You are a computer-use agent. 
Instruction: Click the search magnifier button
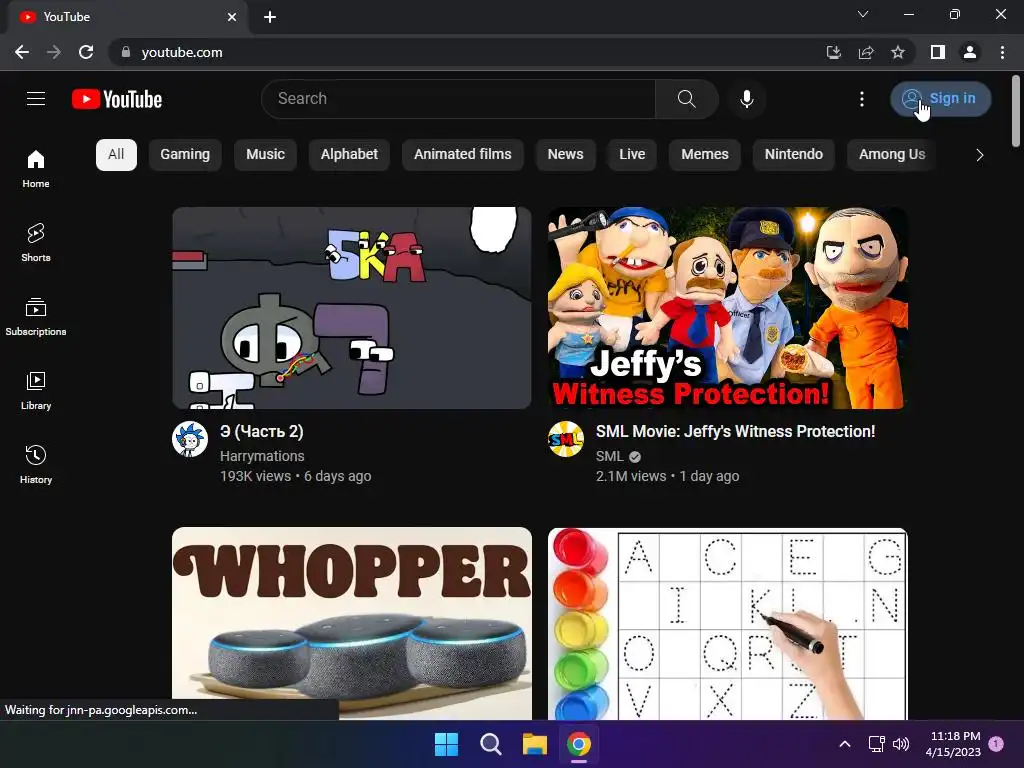pyautogui.click(x=686, y=99)
